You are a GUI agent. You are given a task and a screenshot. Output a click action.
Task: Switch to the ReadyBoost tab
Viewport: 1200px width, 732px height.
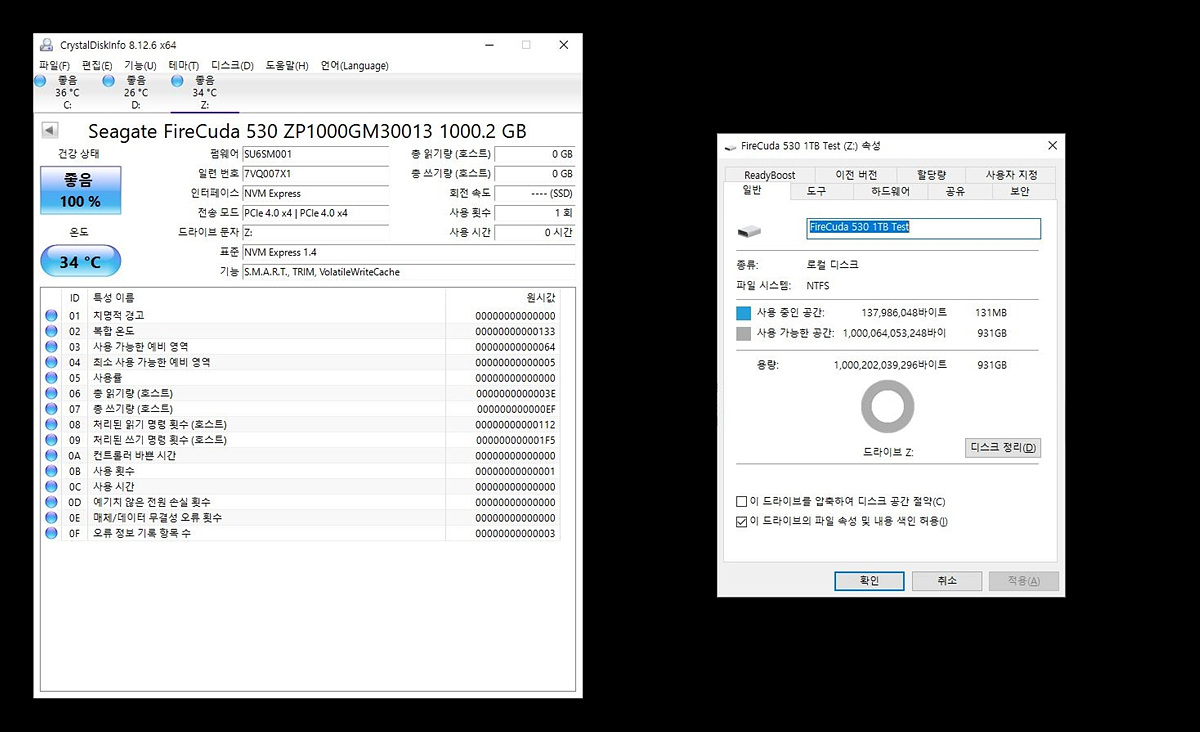click(770, 175)
